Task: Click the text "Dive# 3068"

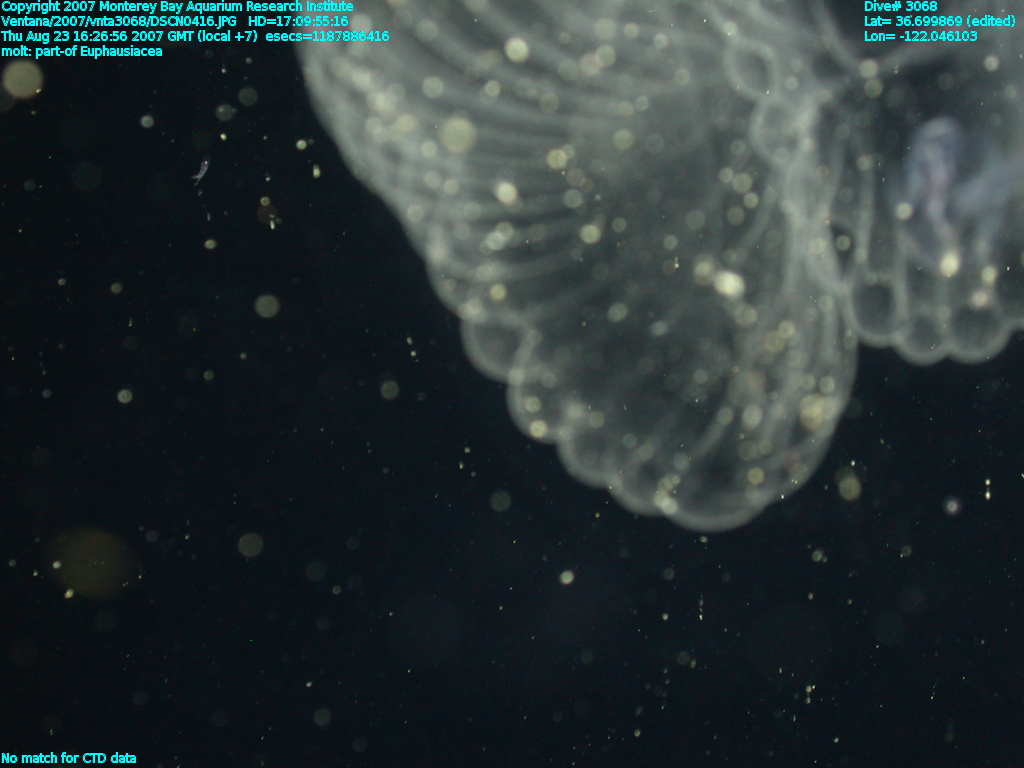Action: pos(901,7)
